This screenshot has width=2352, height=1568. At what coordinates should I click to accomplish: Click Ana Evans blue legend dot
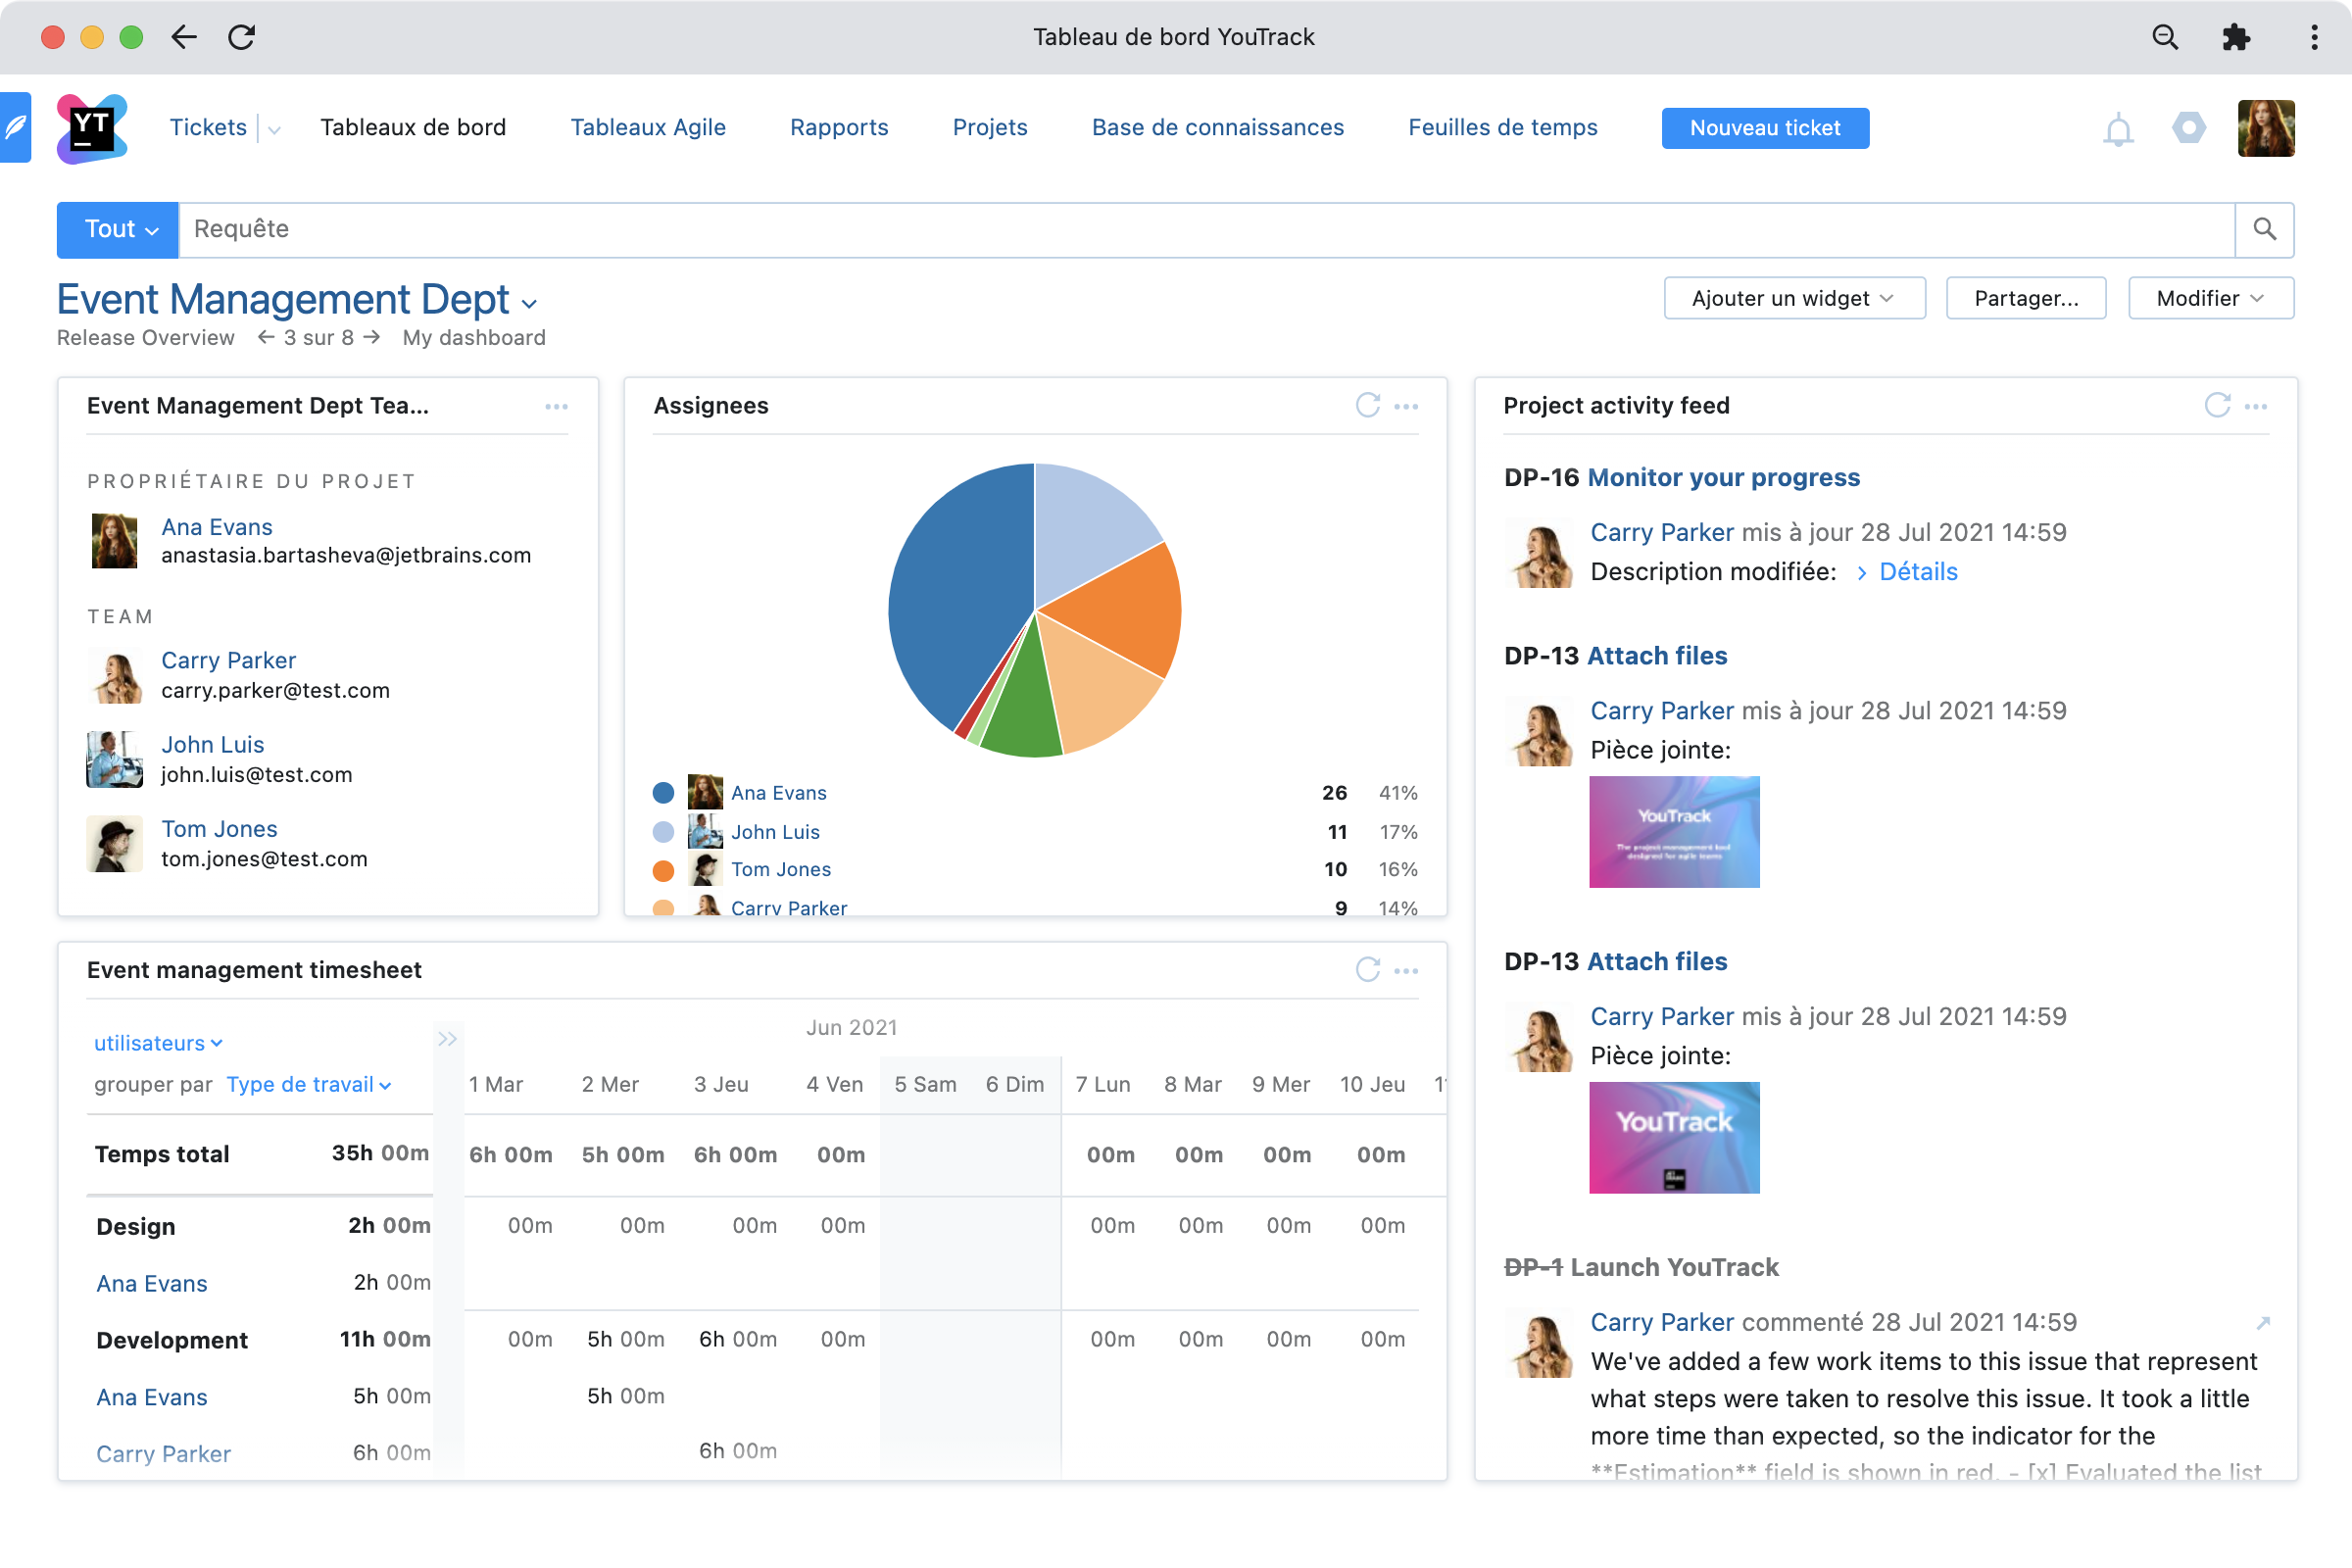point(662,793)
